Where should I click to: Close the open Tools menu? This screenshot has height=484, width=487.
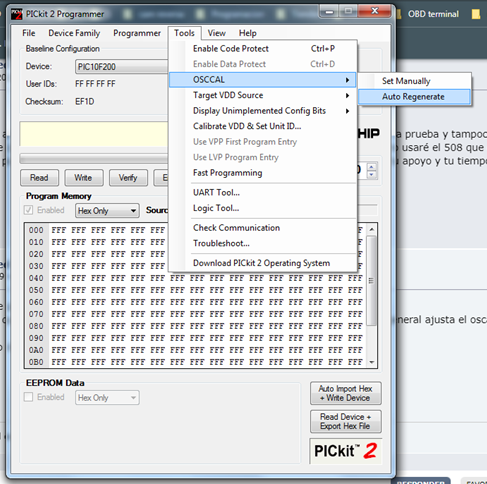tap(184, 33)
